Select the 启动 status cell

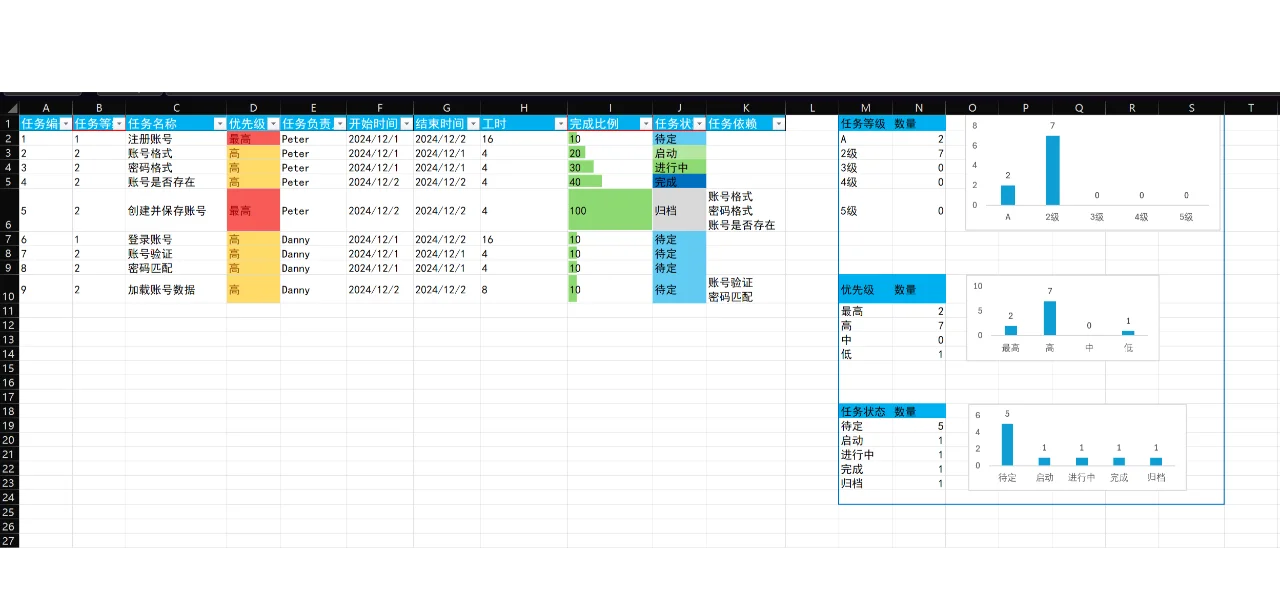coord(680,154)
